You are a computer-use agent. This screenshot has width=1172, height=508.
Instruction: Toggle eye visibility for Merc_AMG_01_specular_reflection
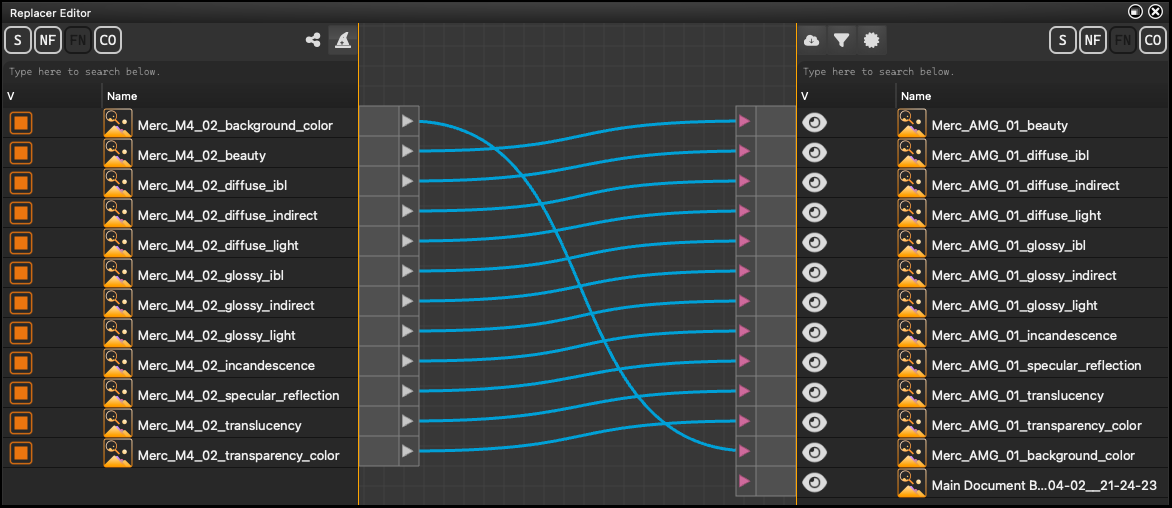814,364
